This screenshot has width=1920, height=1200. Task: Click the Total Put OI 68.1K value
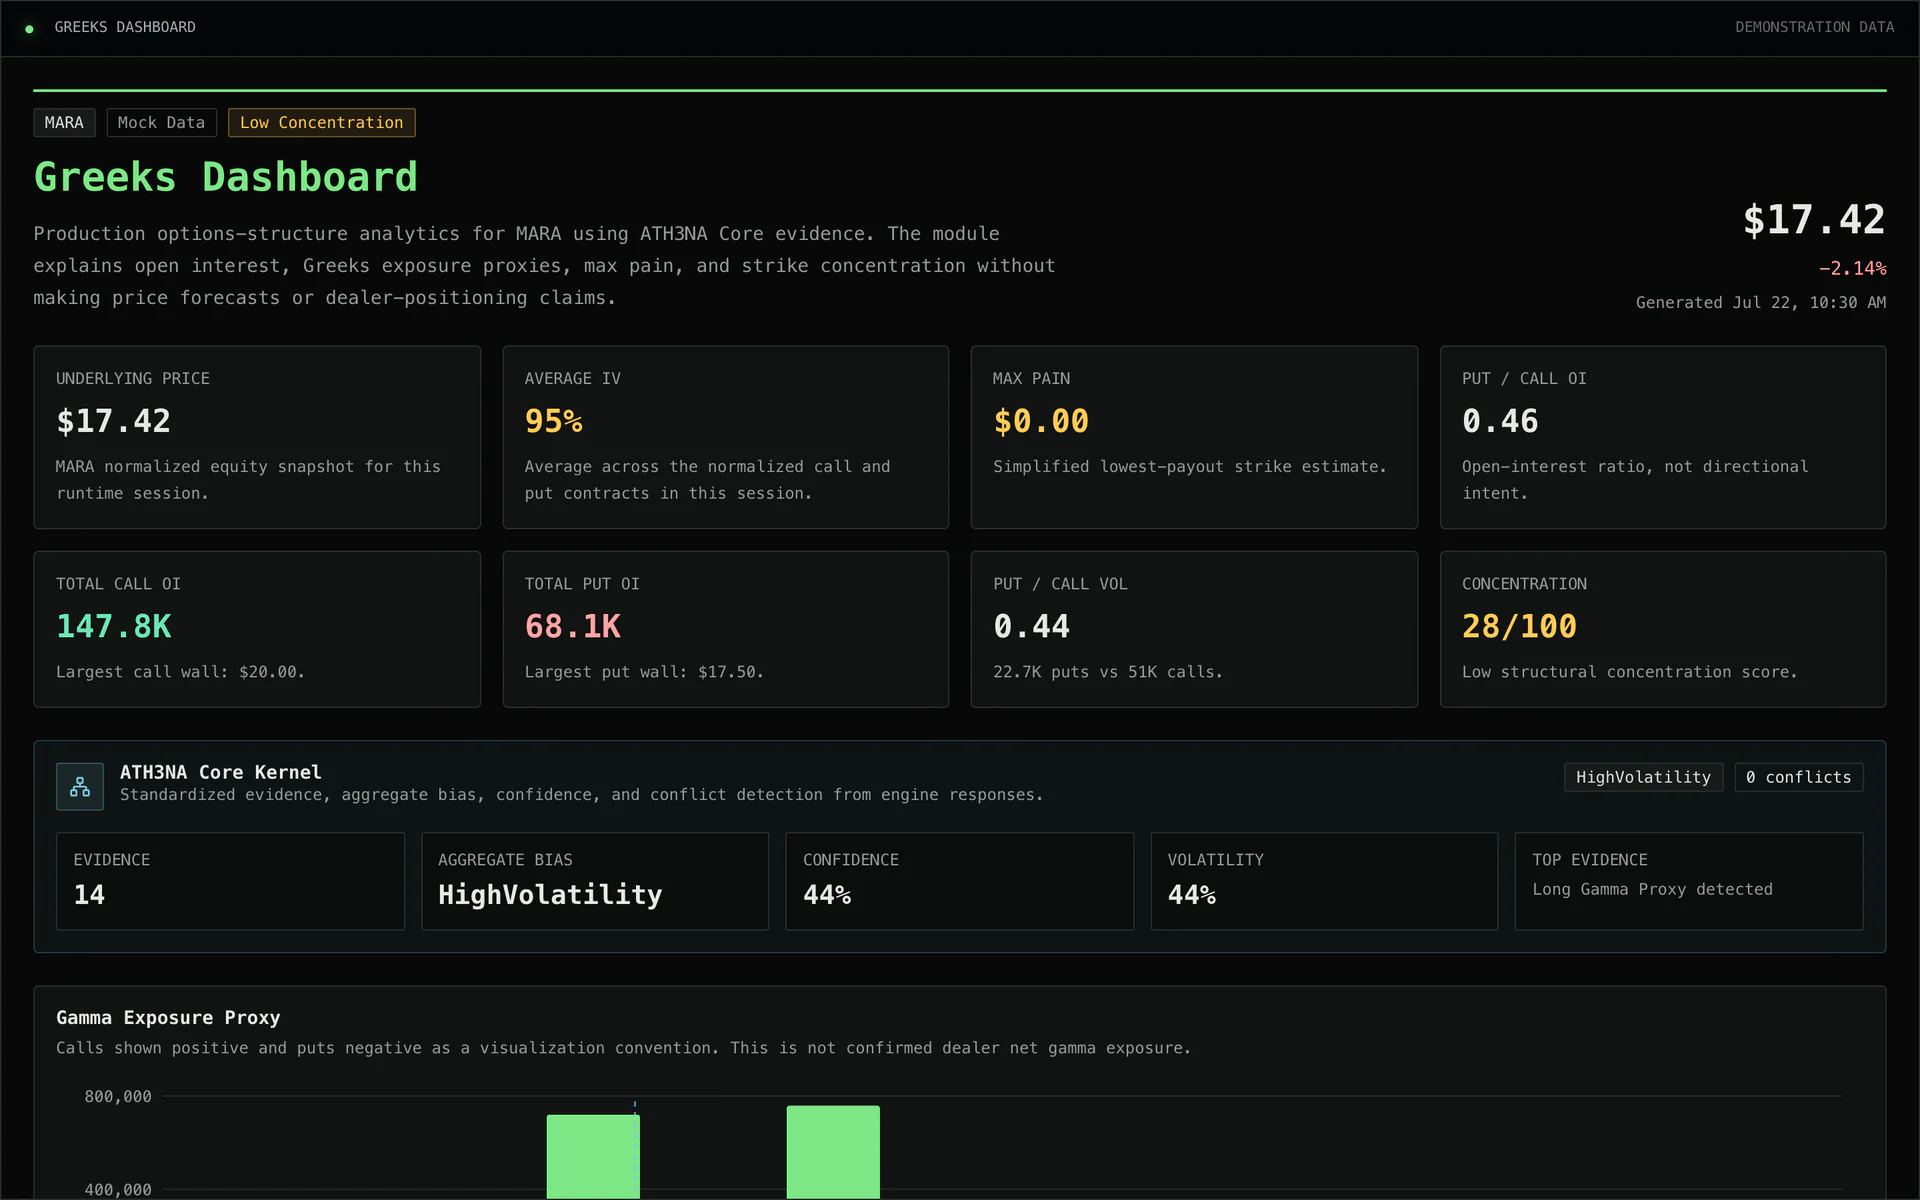coord(573,626)
